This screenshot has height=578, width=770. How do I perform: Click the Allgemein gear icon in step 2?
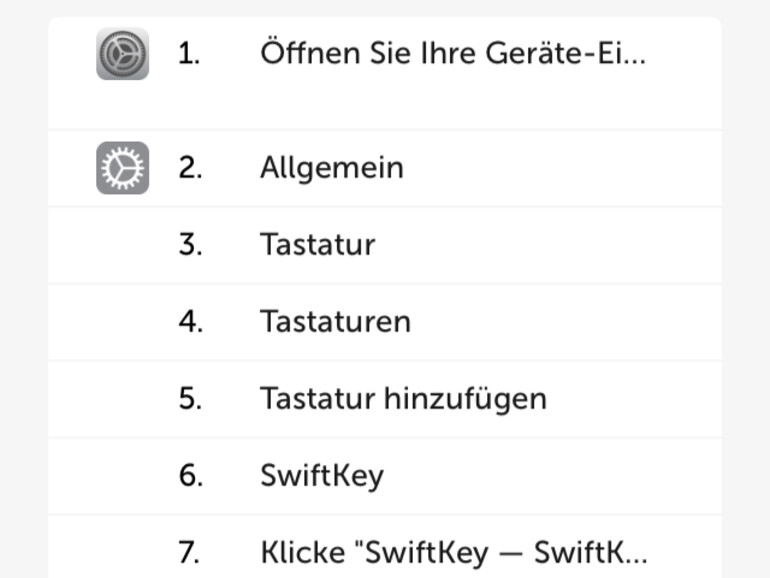(123, 168)
